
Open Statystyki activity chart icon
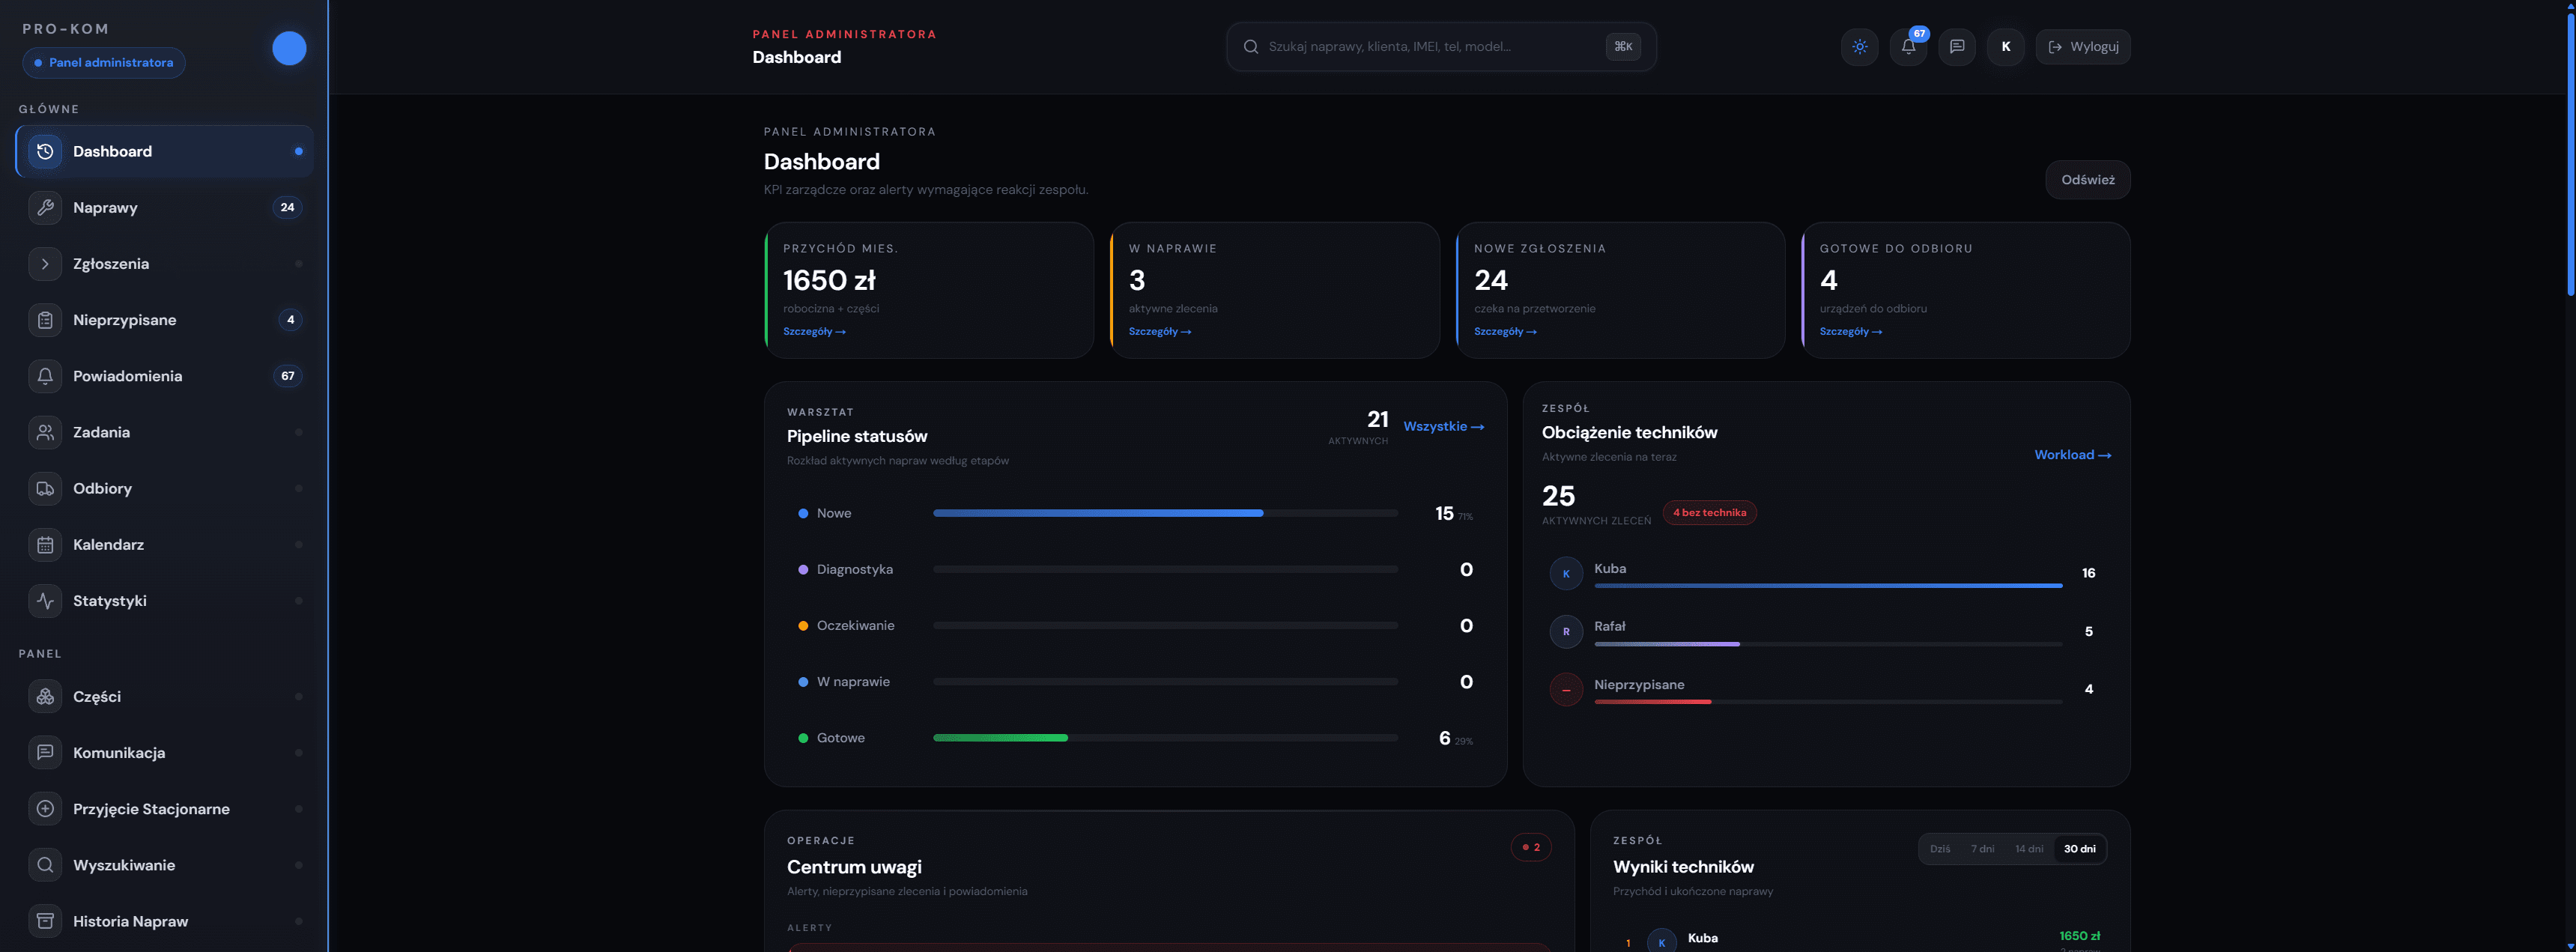coord(45,600)
